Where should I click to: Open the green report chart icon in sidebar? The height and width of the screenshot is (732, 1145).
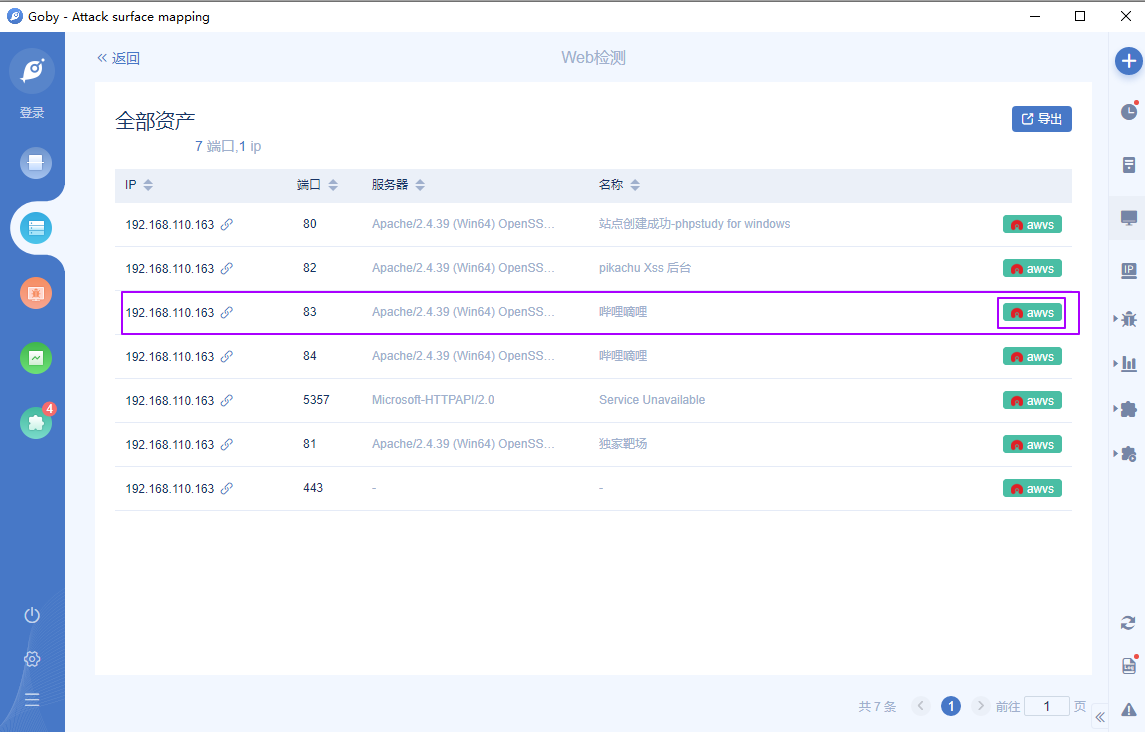click(36, 358)
